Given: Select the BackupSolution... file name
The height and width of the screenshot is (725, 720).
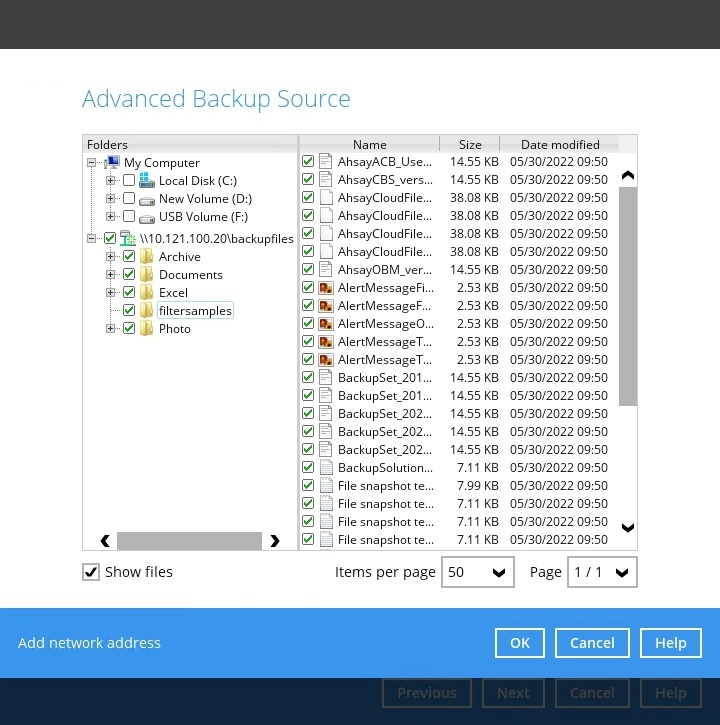Looking at the screenshot, I should 385,467.
